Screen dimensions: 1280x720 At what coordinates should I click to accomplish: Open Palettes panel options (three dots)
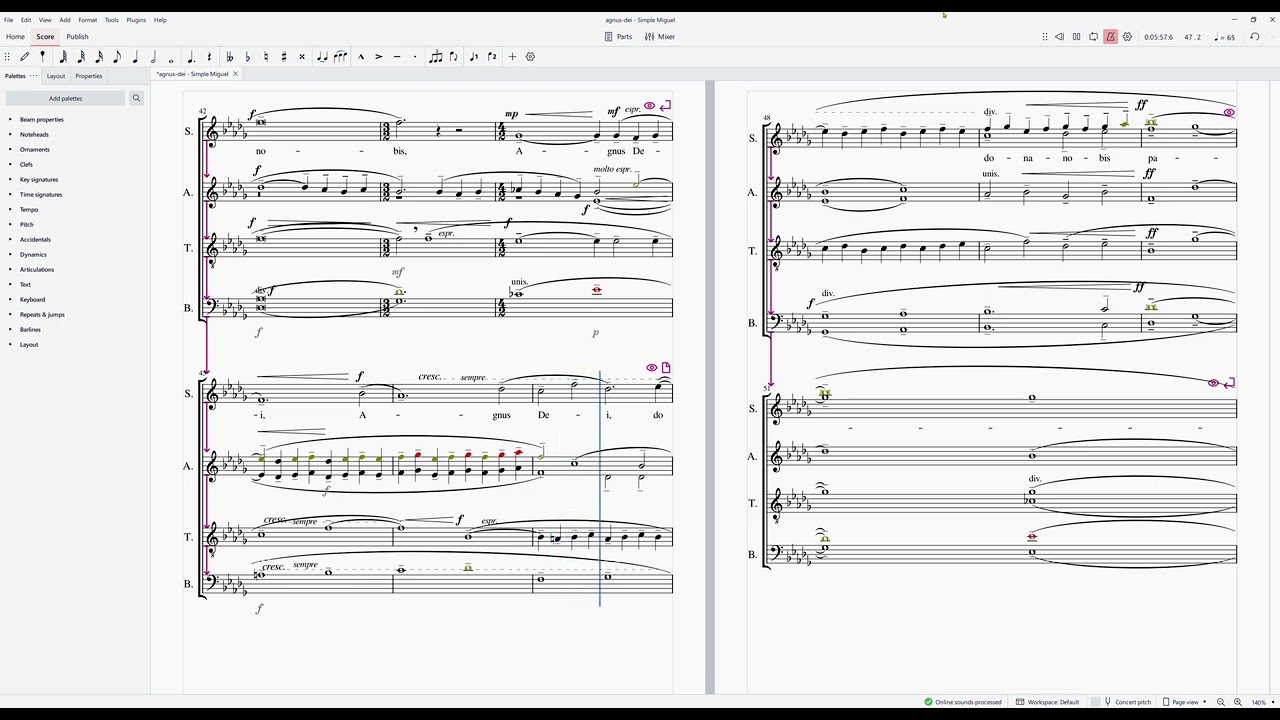(x=33, y=76)
